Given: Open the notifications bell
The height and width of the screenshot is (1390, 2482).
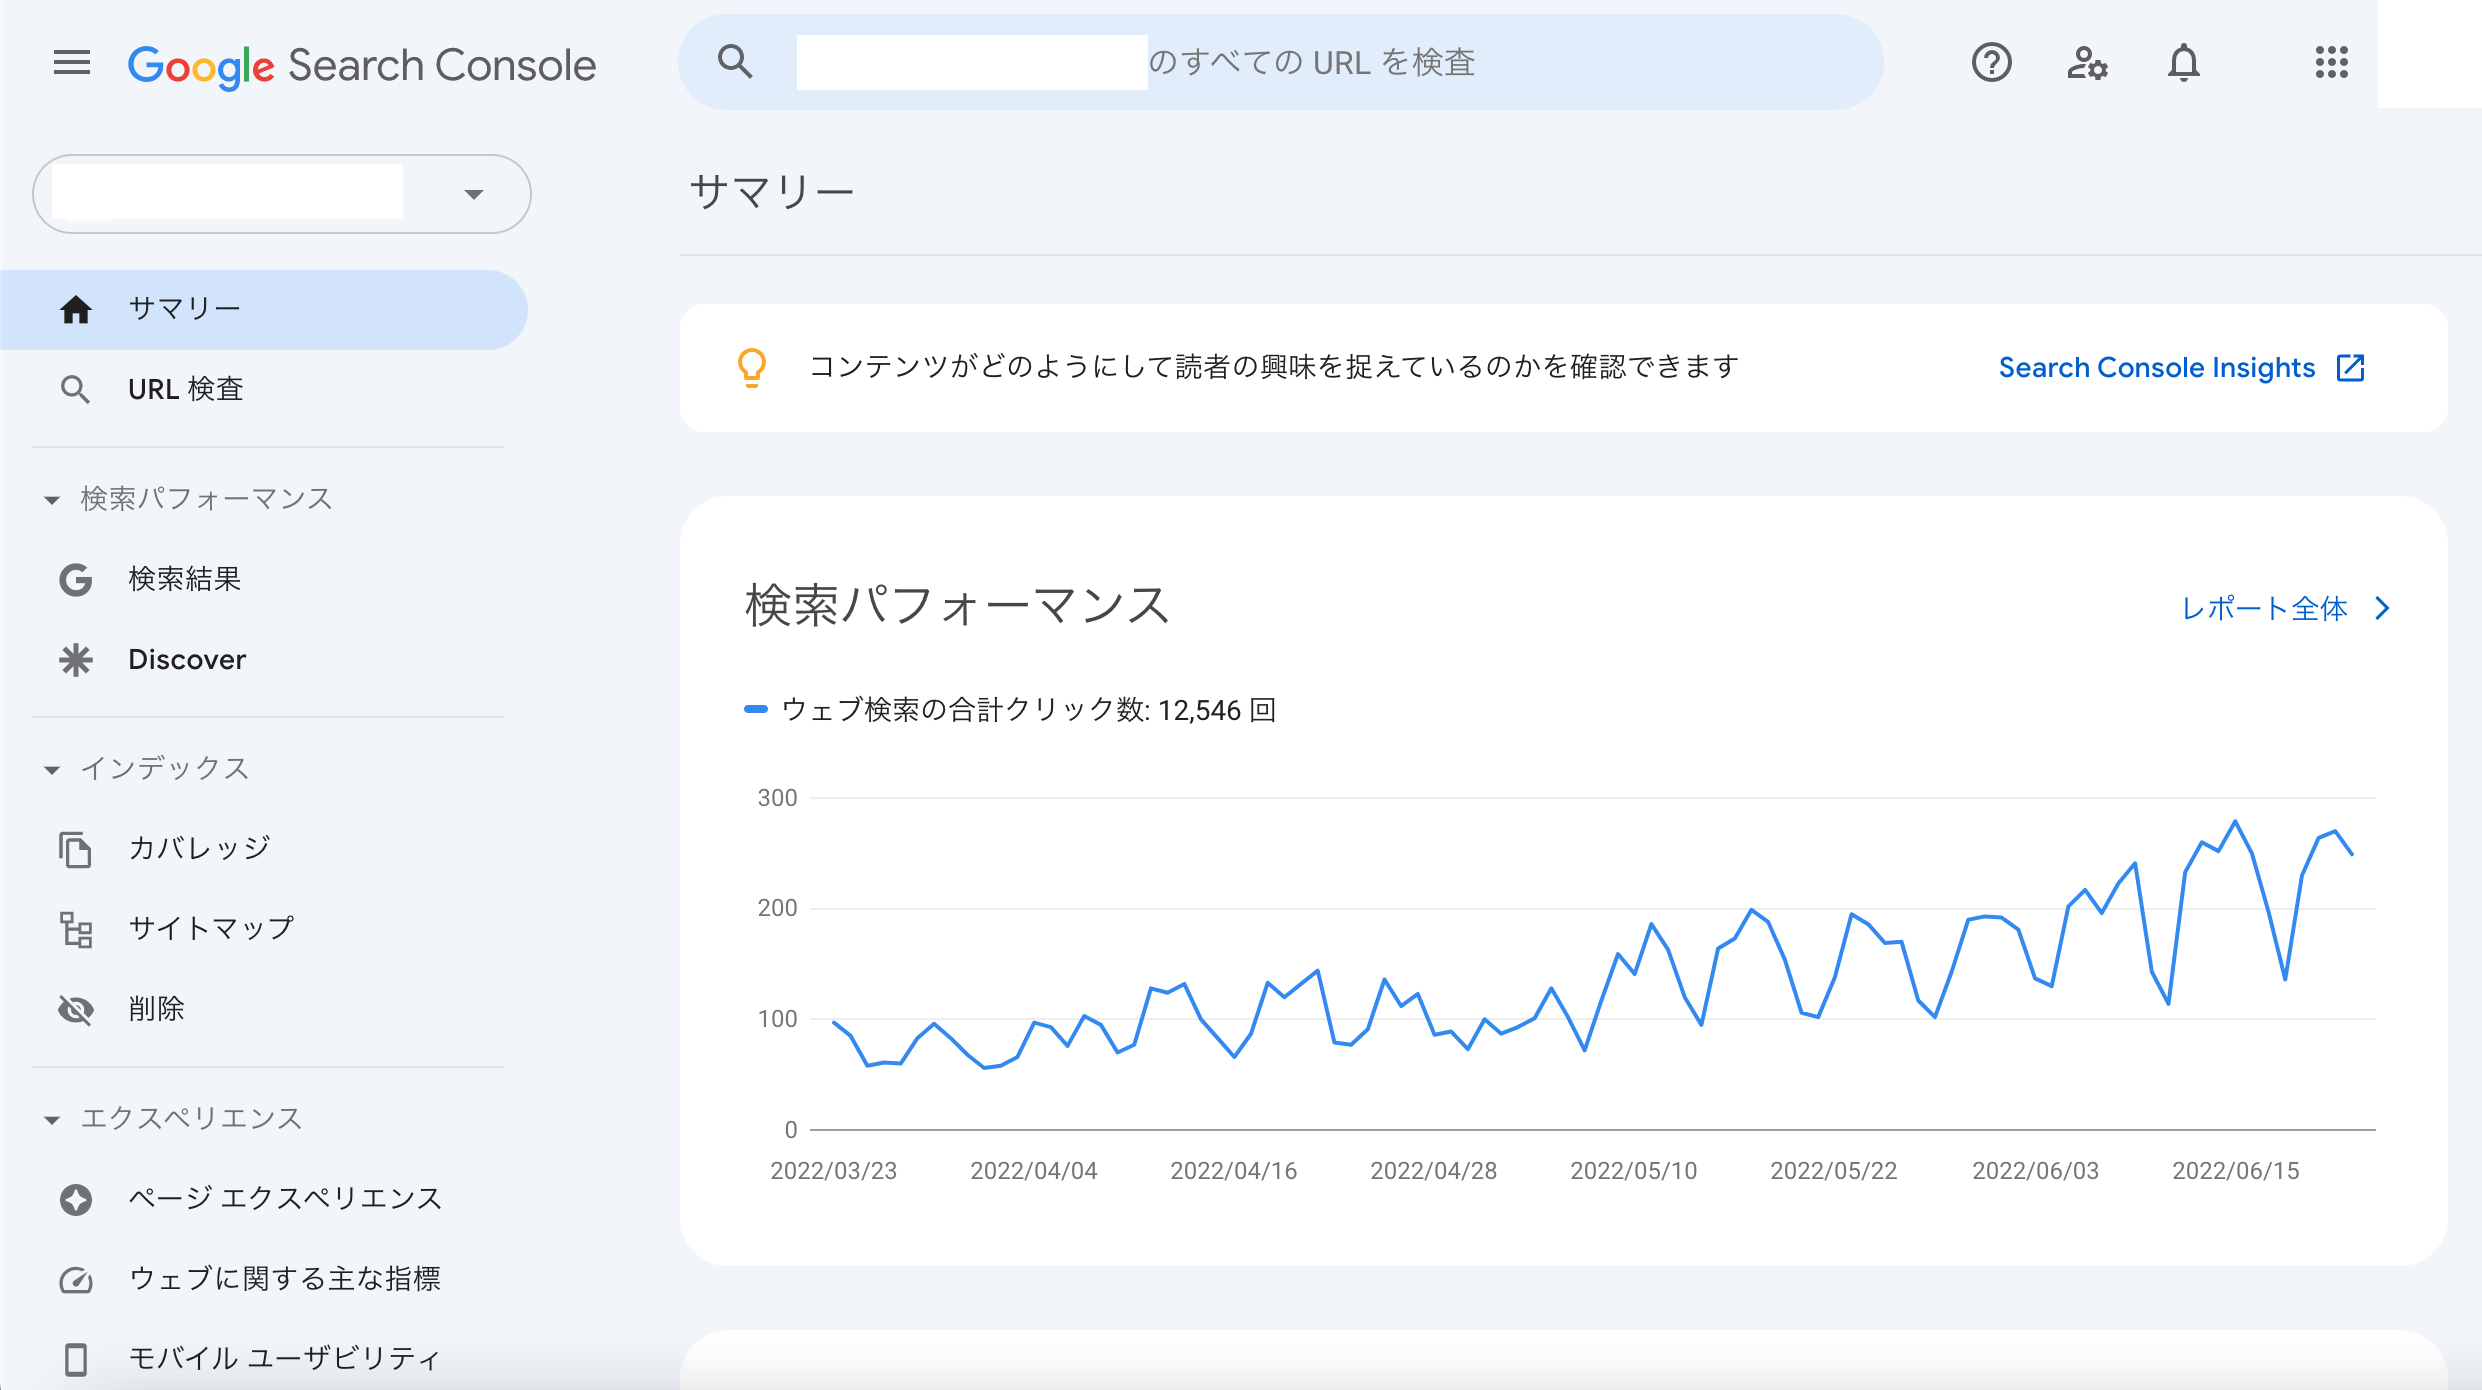Looking at the screenshot, I should click(x=2183, y=63).
